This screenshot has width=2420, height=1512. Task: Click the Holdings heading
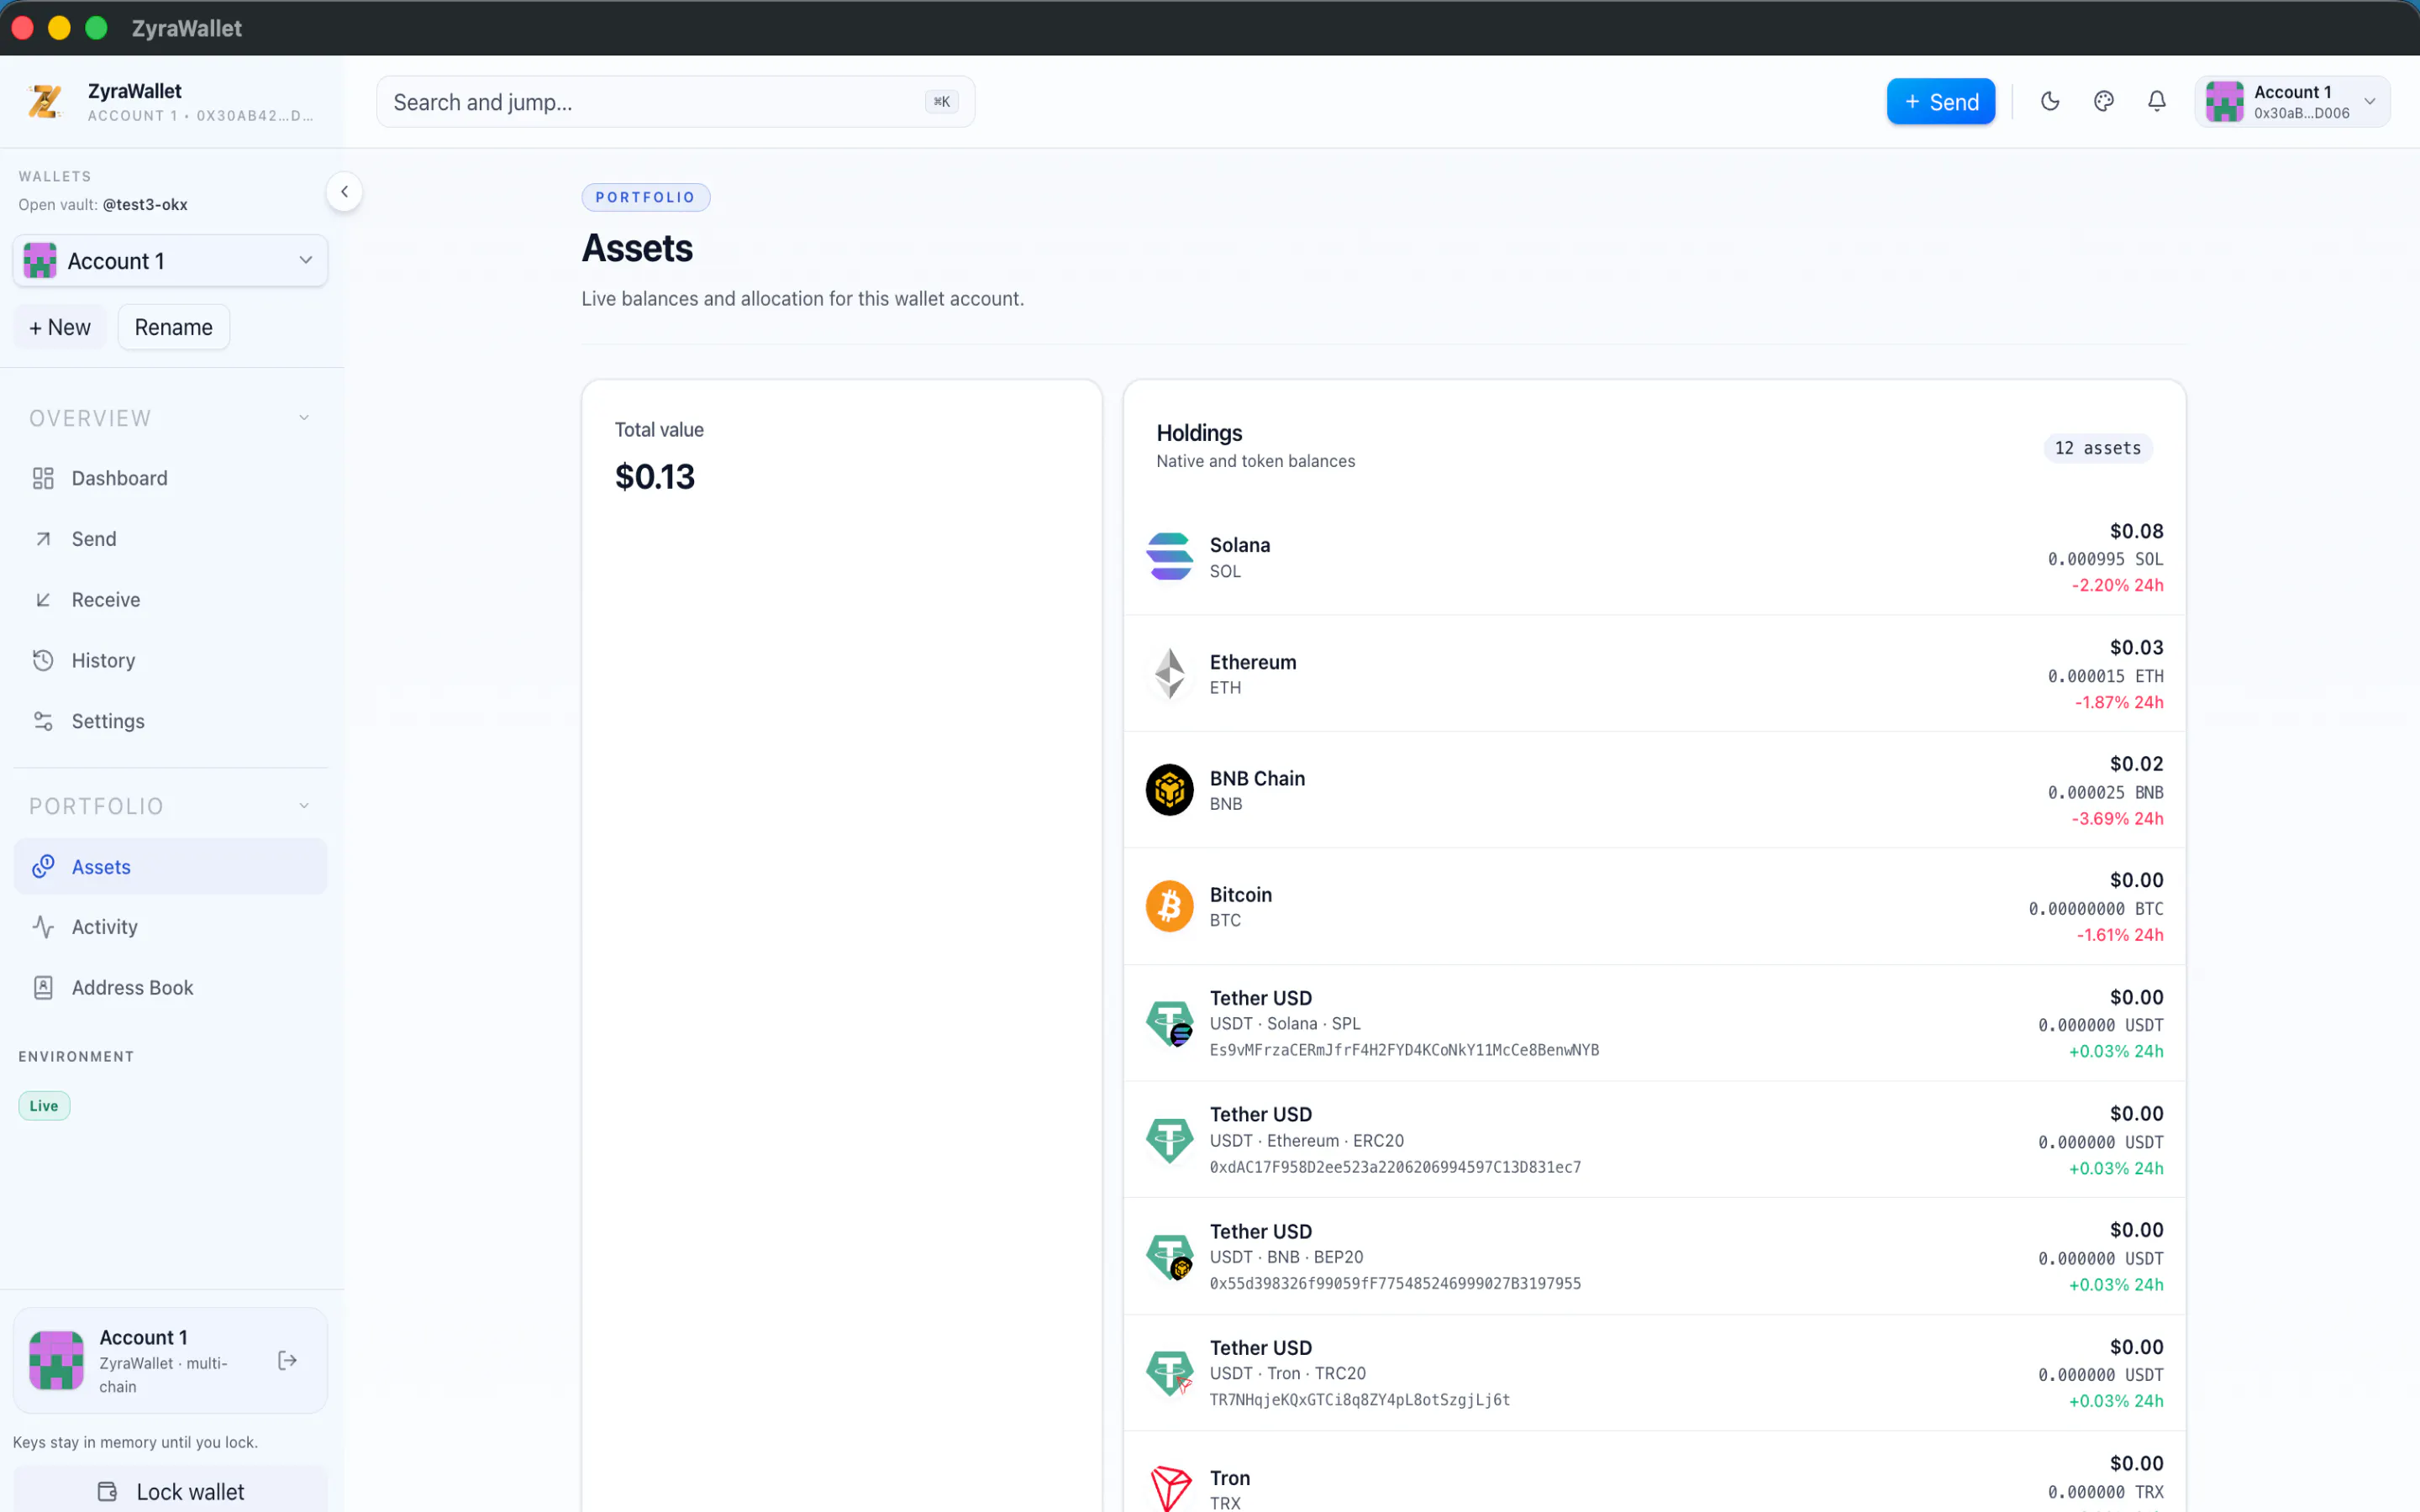1199,433
